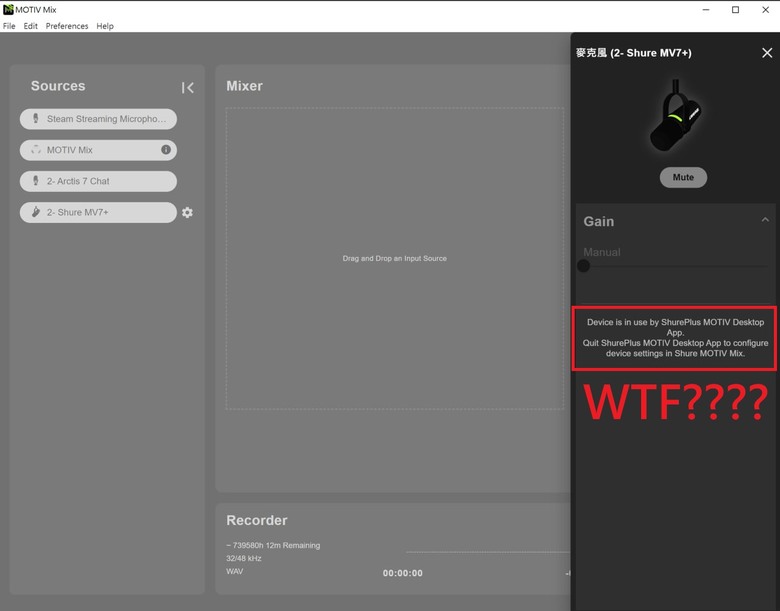Image resolution: width=780 pixels, height=611 pixels.
Task: Click the Recorder heading
Action: [x=257, y=520]
